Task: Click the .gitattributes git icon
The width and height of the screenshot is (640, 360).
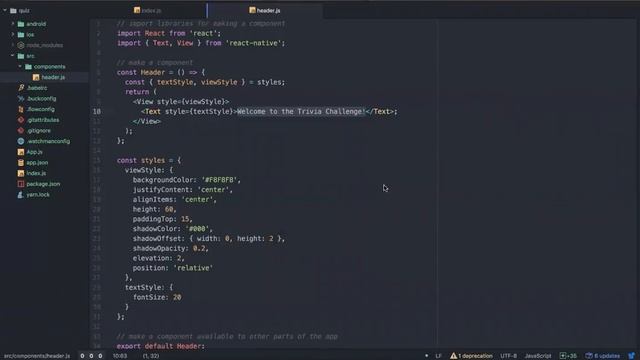Action: tap(21, 120)
